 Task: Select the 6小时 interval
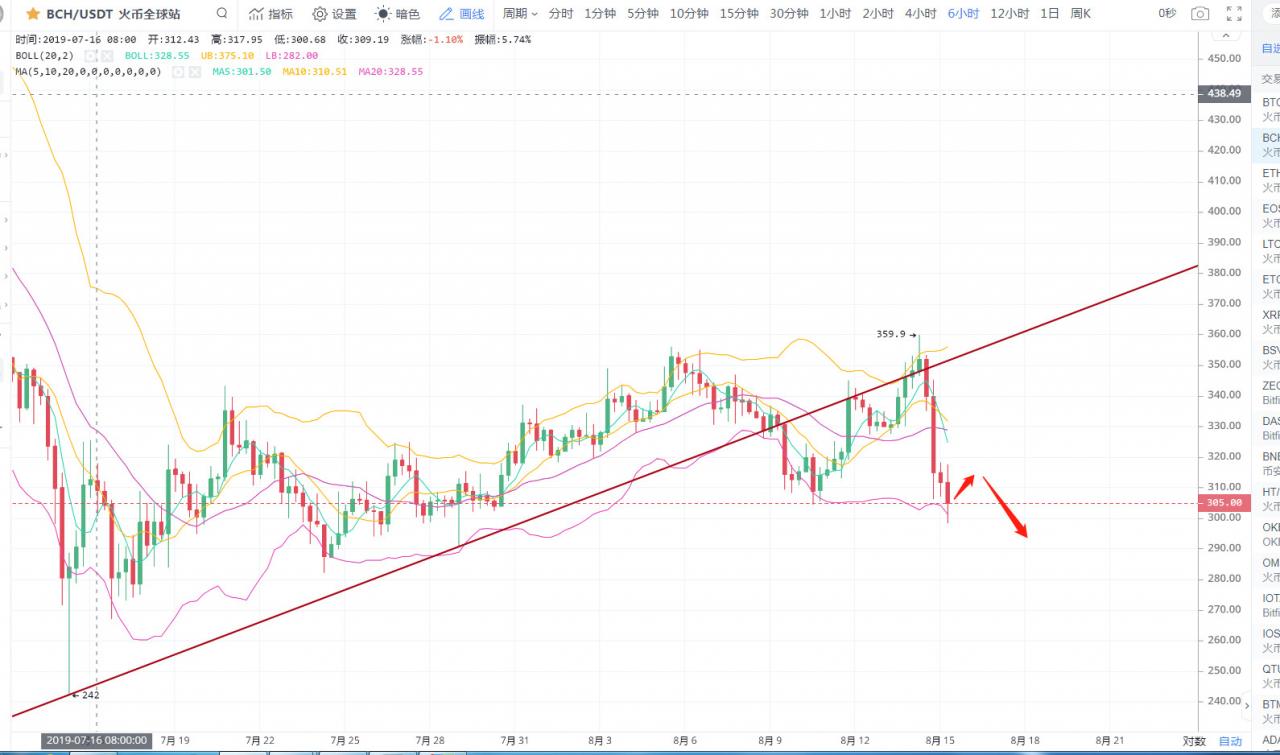[x=963, y=14]
